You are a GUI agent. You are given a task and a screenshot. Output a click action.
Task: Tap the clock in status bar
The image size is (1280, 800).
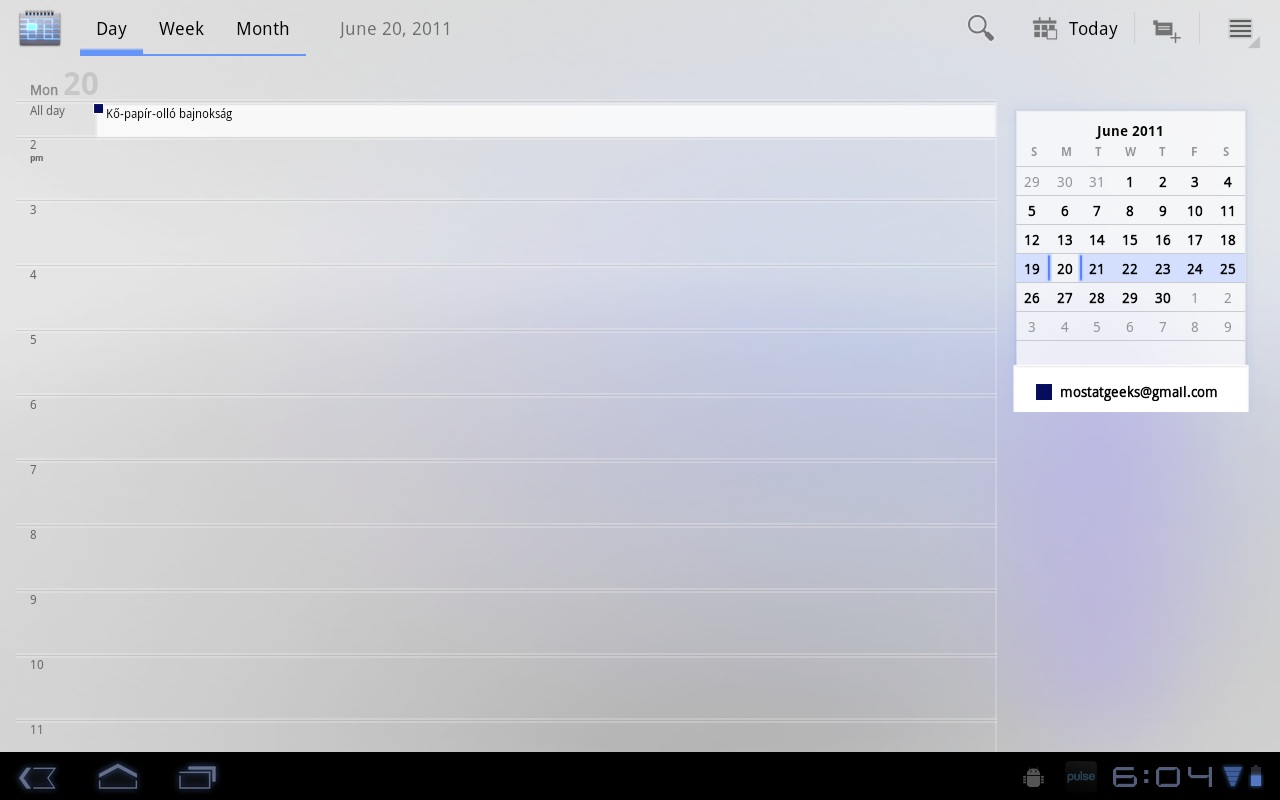pos(1162,777)
